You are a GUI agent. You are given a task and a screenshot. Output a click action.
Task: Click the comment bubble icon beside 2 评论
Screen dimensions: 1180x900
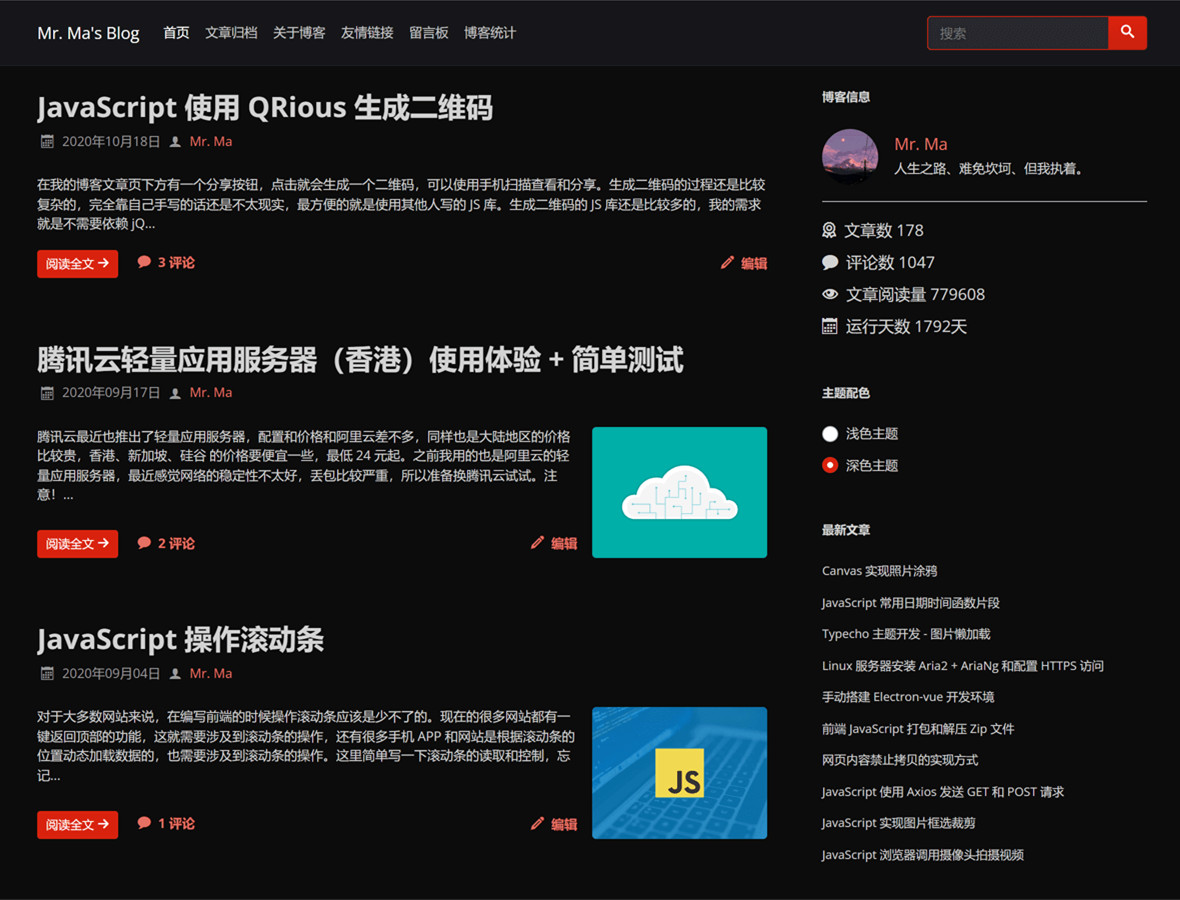pos(144,543)
